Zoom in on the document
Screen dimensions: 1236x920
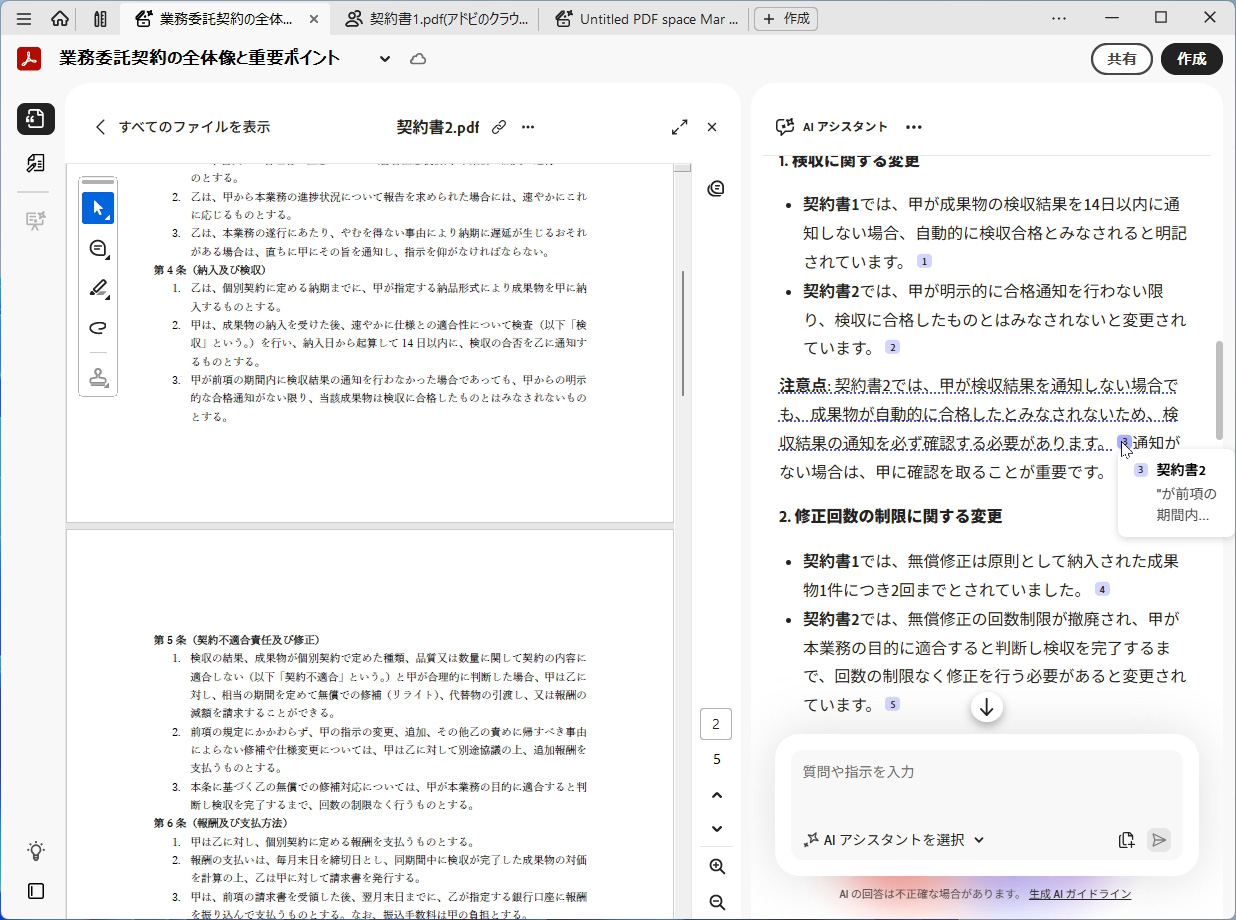point(716,866)
